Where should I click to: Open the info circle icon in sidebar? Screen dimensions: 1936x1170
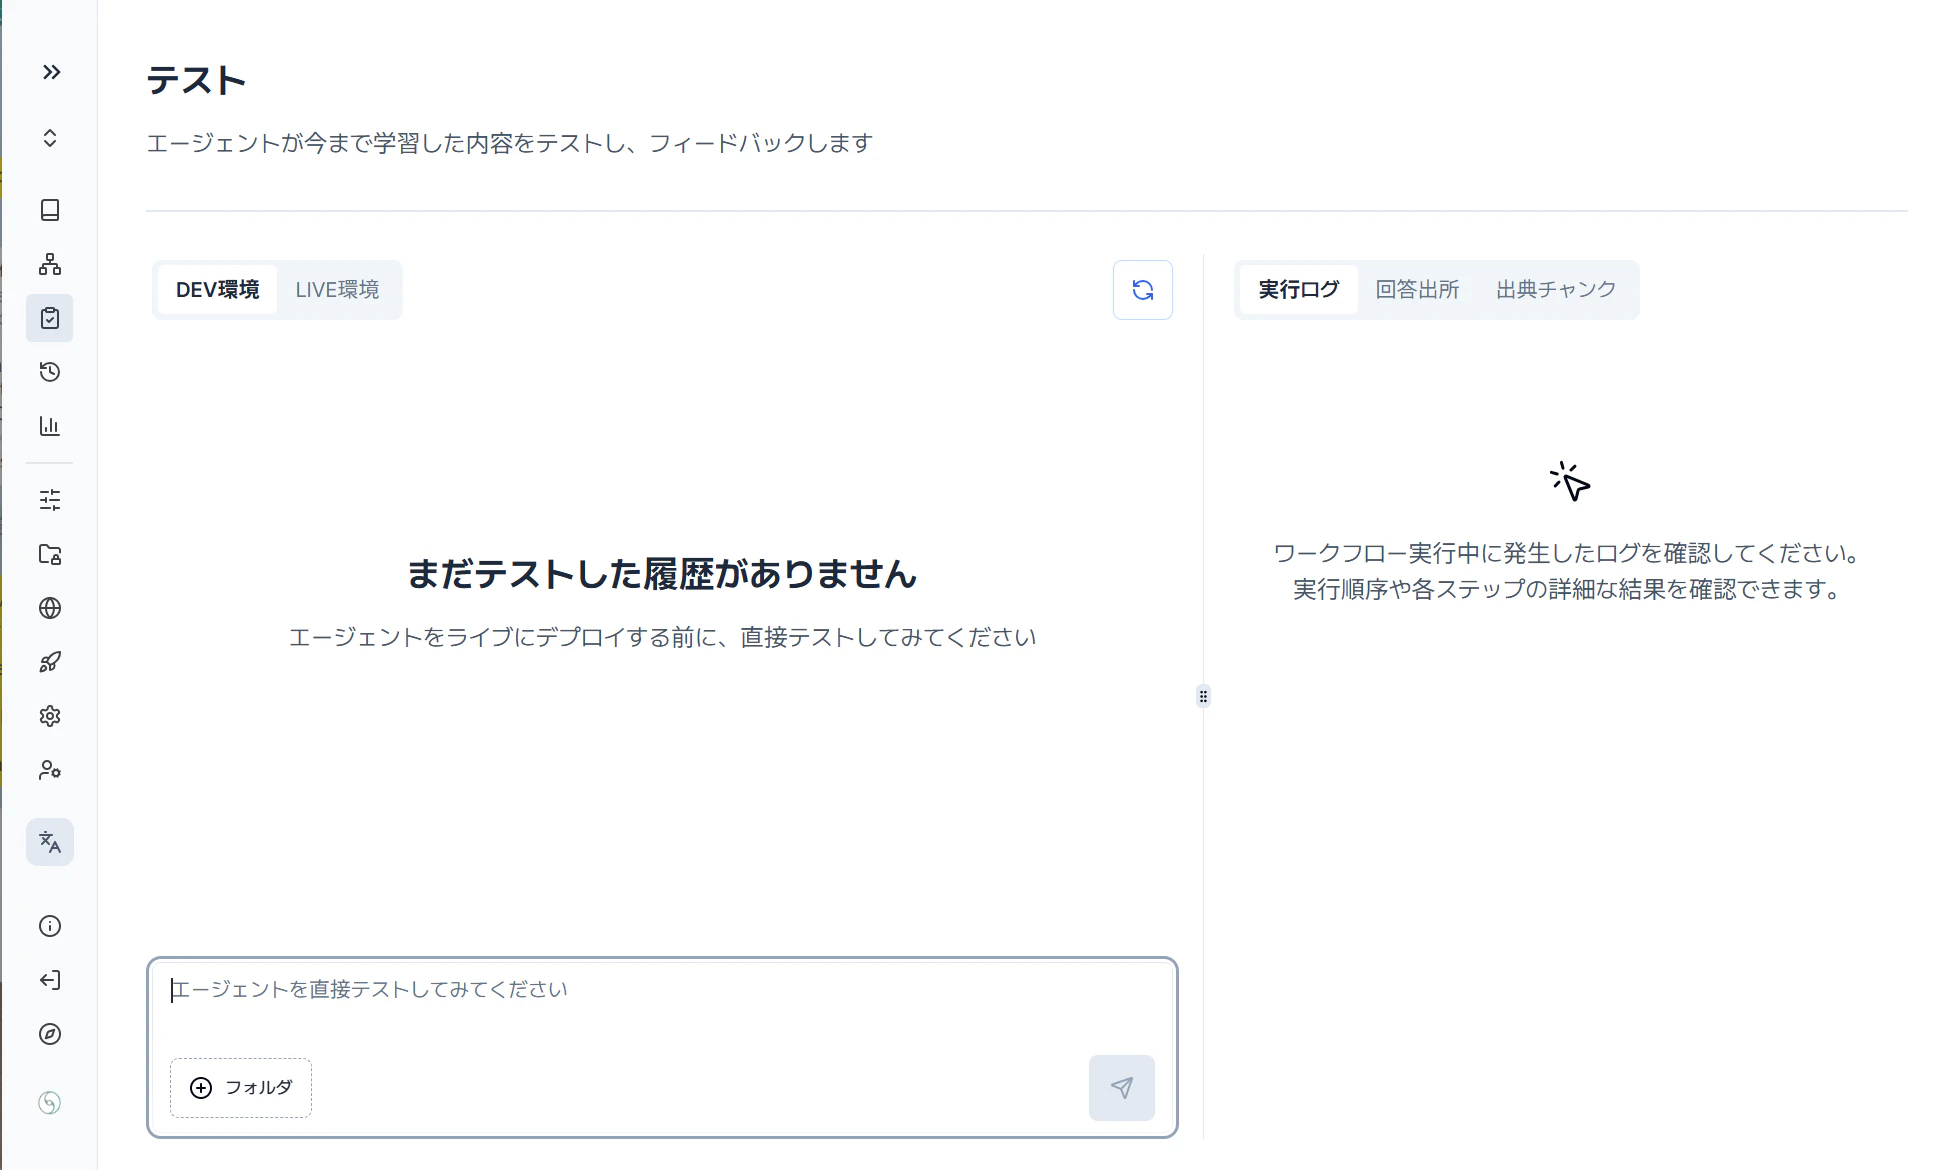50,926
